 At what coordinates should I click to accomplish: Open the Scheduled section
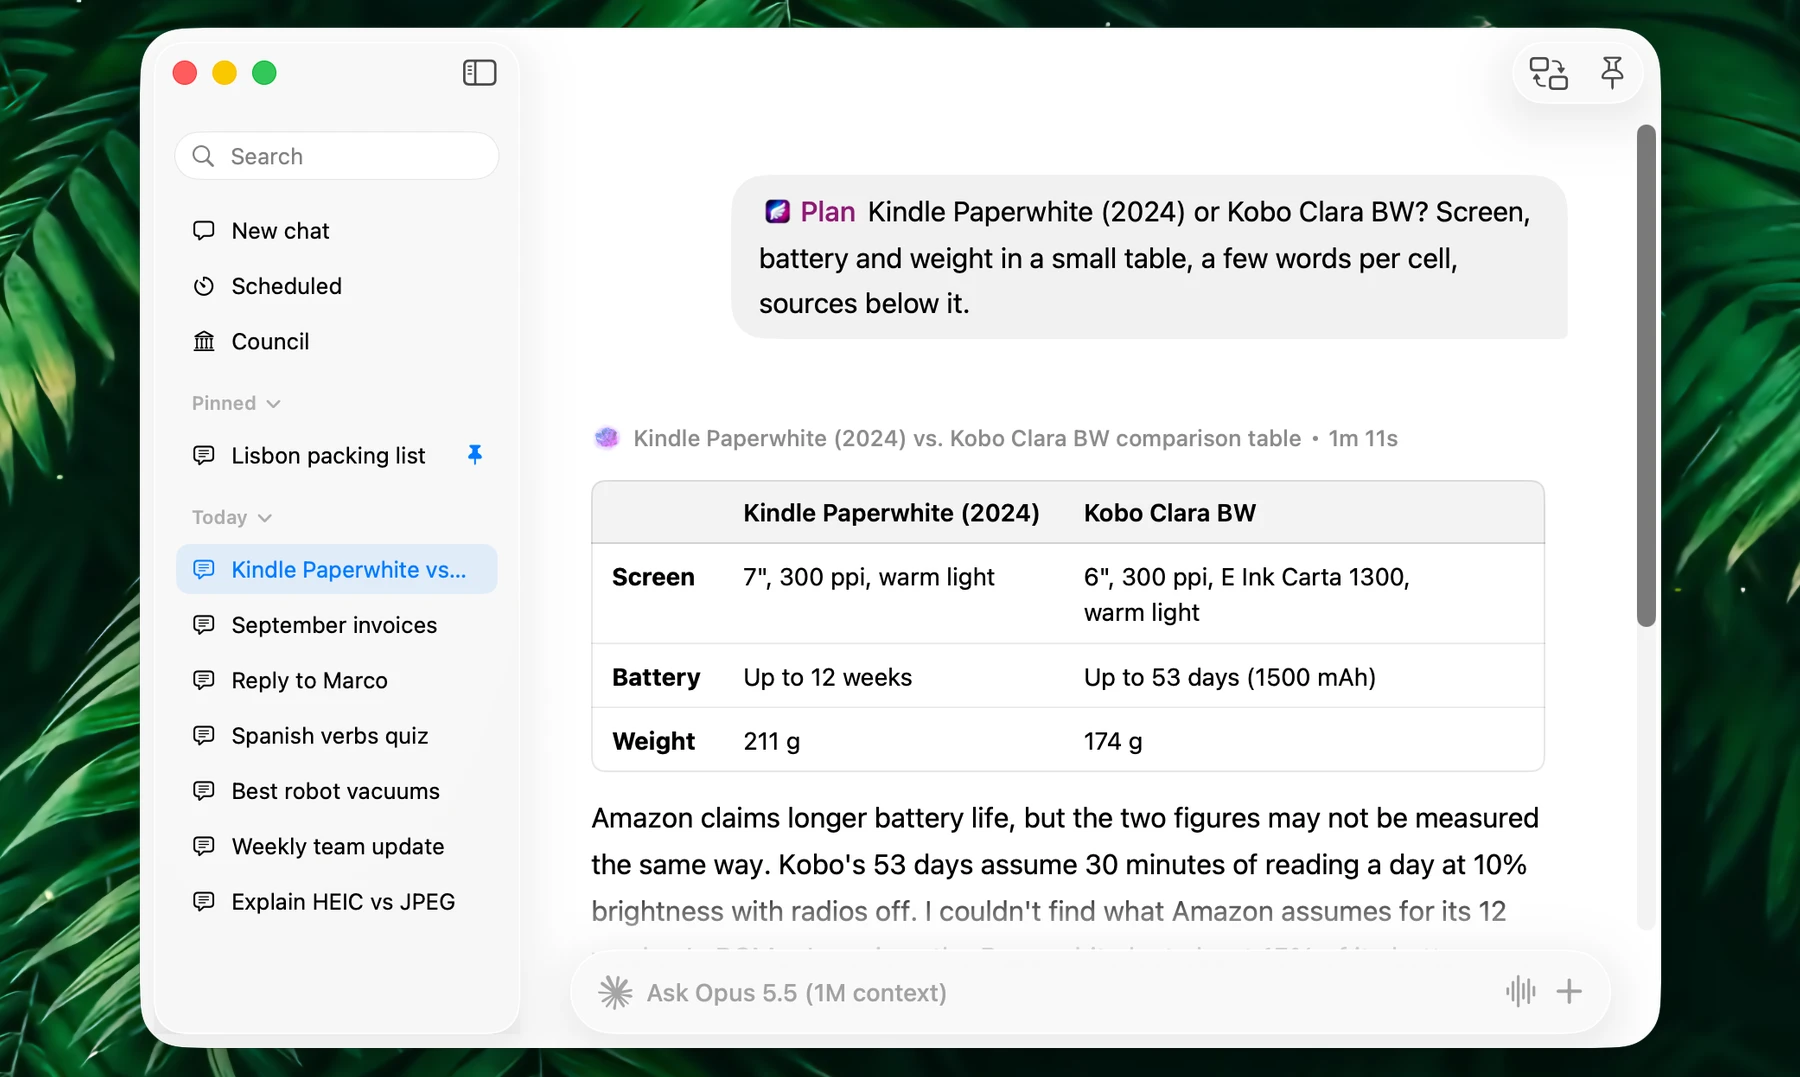click(x=337, y=286)
